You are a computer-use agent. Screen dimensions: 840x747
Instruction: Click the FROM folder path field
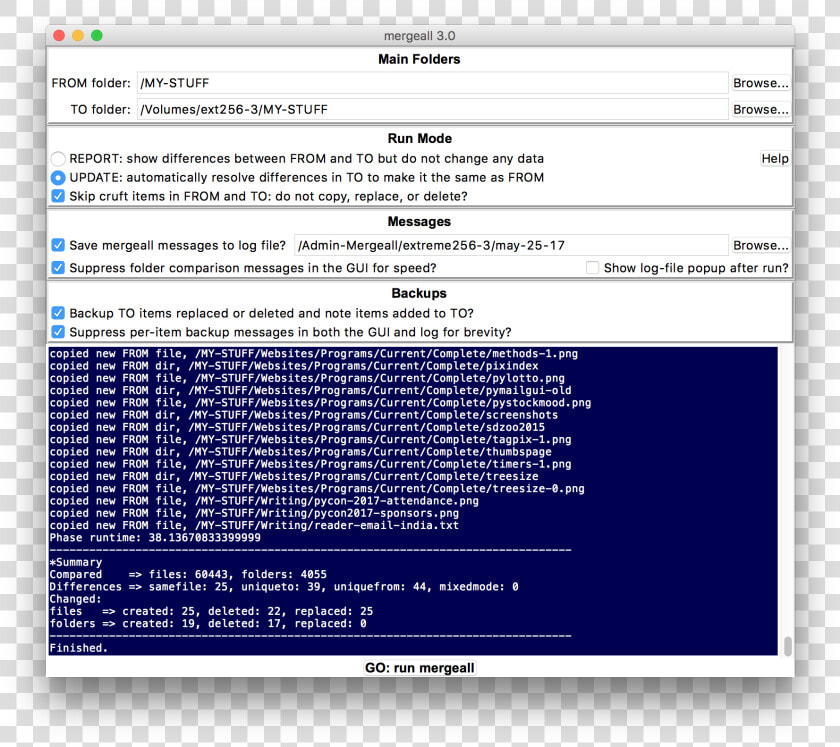pos(432,83)
